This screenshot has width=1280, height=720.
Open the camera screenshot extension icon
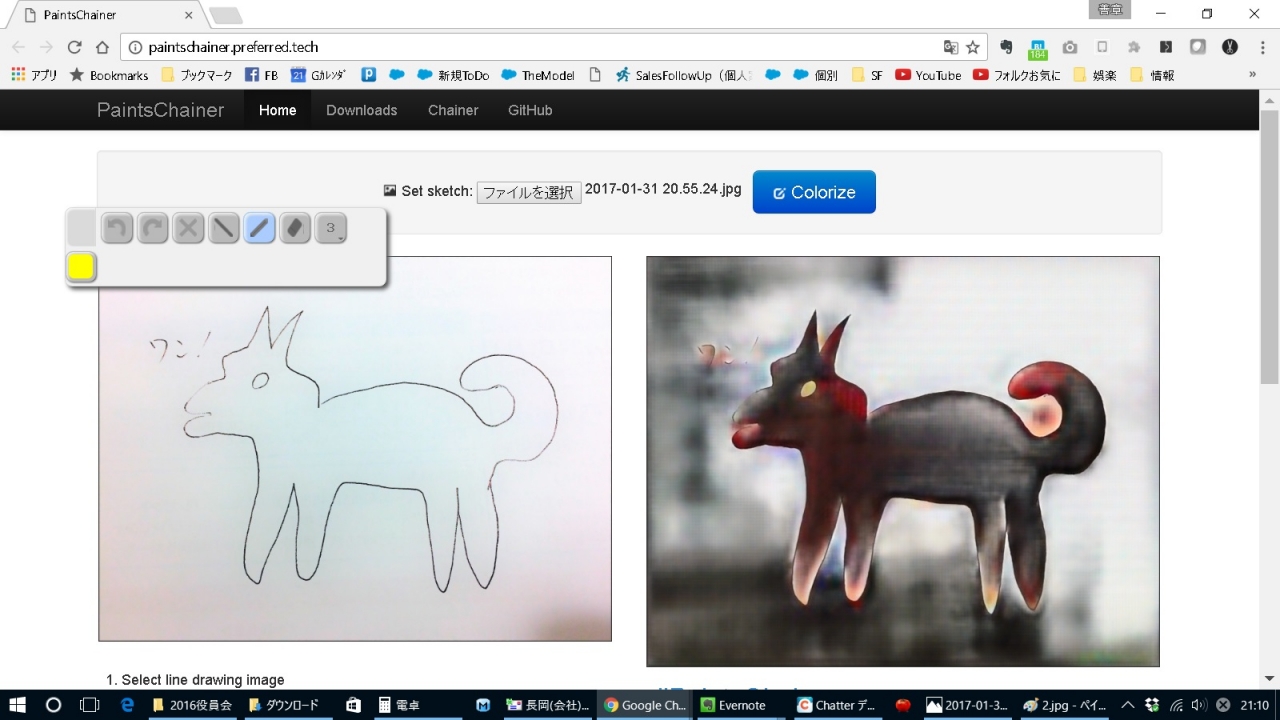pos(1070,47)
